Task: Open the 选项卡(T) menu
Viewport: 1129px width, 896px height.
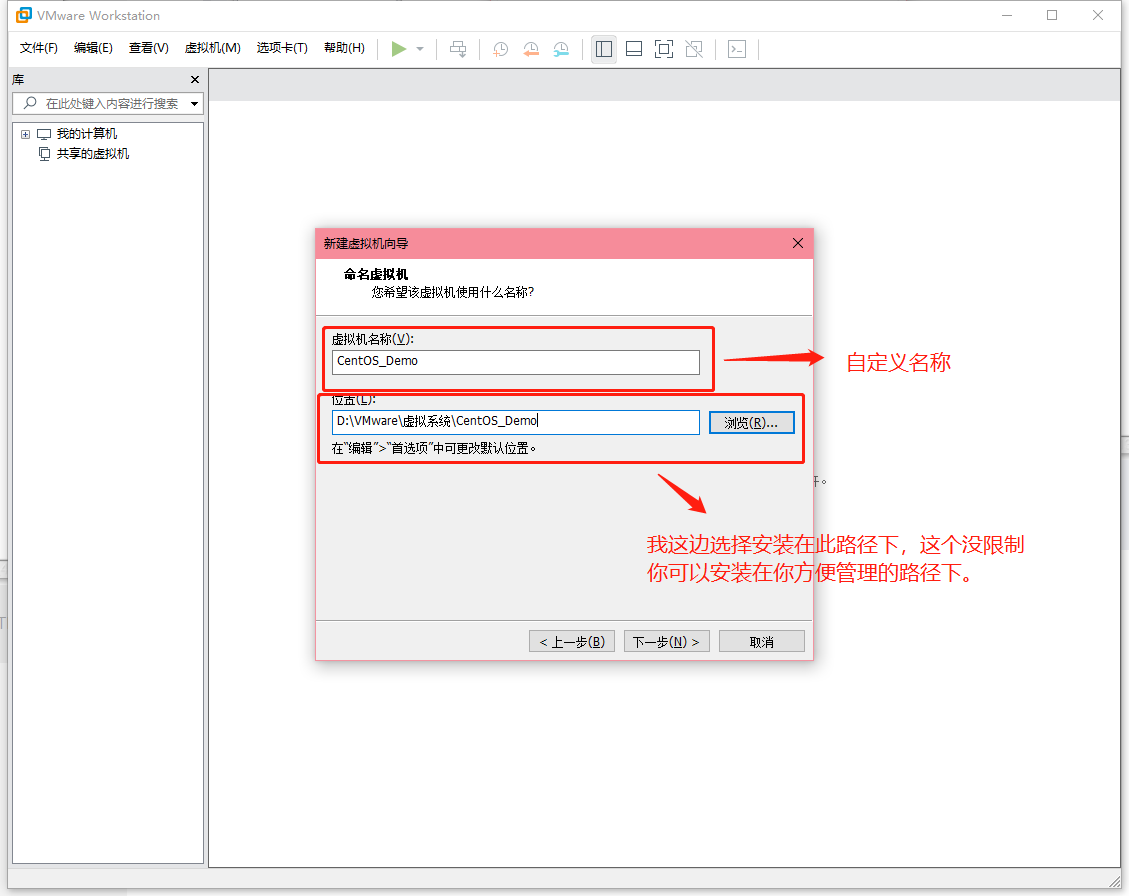Action: 282,48
